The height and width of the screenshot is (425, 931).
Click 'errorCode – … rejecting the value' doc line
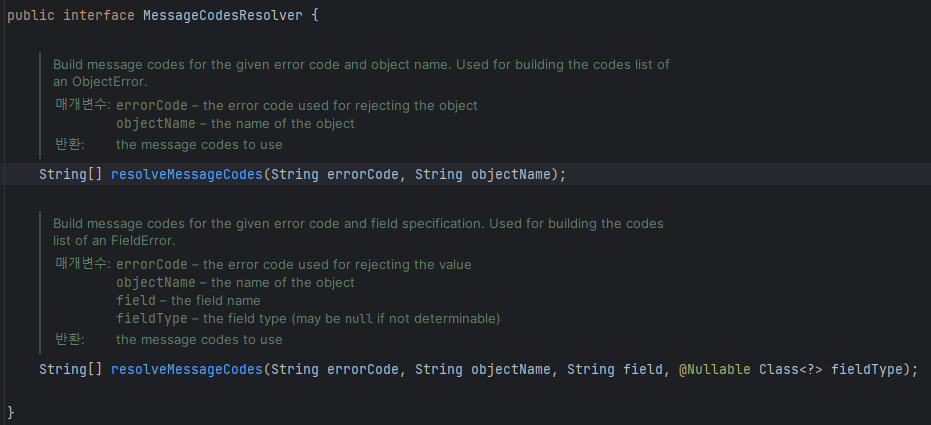tap(294, 264)
